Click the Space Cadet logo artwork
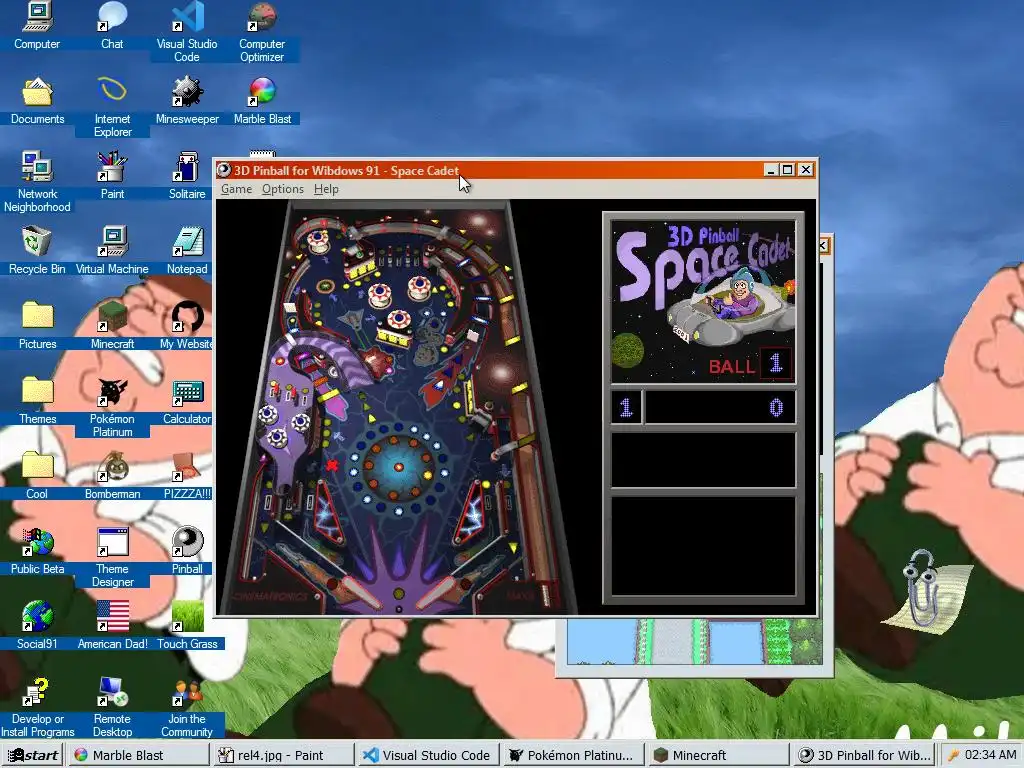This screenshot has width=1024, height=768. coord(703,300)
